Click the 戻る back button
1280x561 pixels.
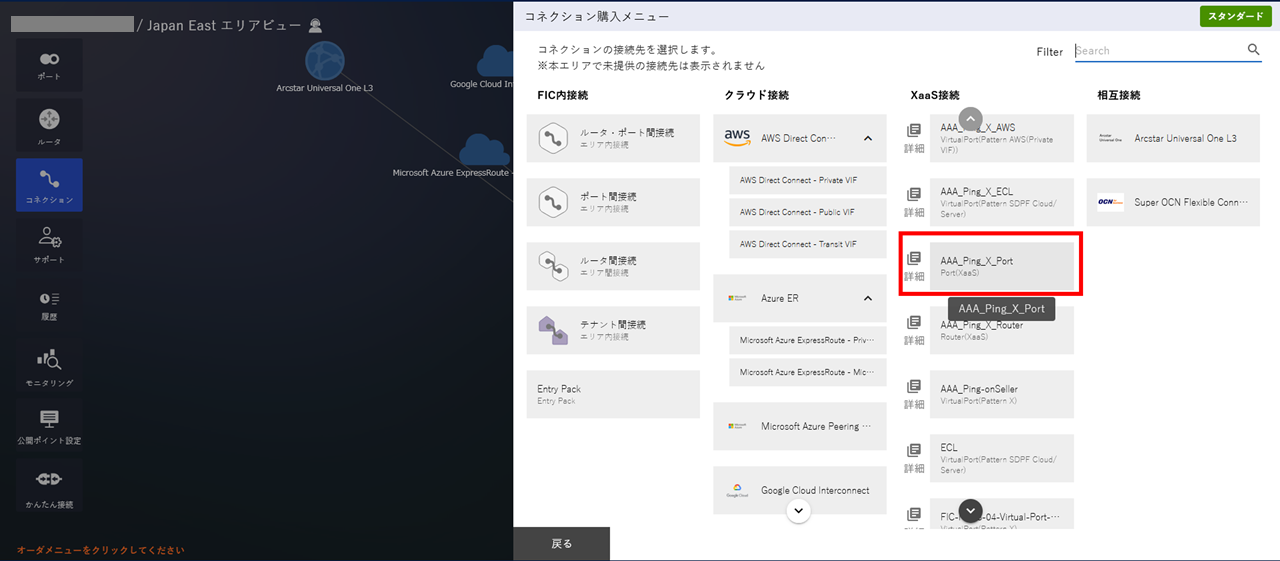[x=562, y=544]
